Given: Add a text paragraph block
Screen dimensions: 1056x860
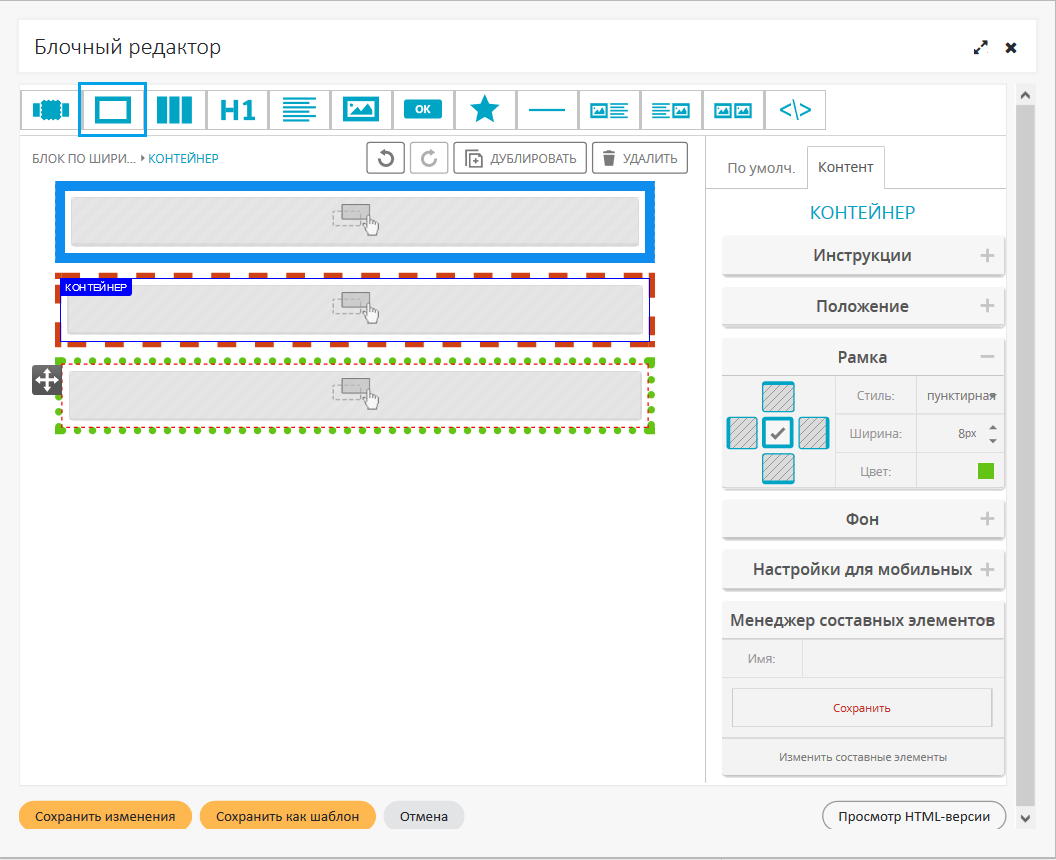Looking at the screenshot, I should 299,110.
